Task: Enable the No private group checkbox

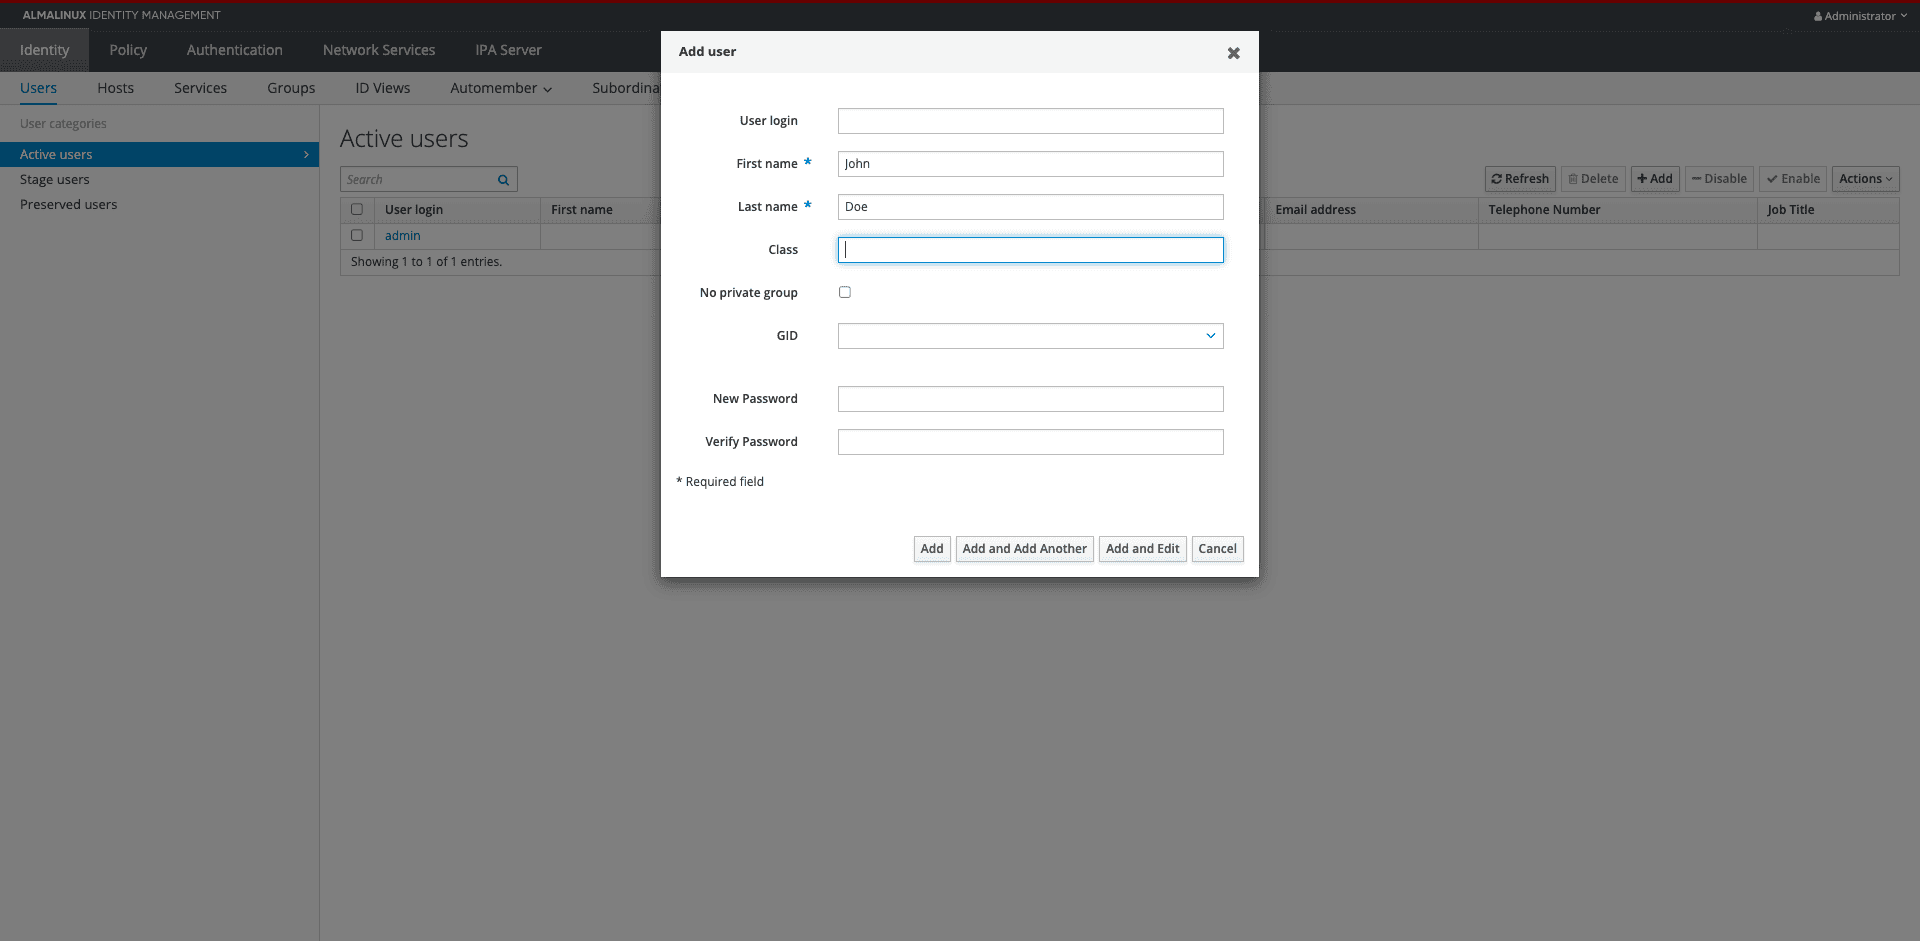Action: 845,292
